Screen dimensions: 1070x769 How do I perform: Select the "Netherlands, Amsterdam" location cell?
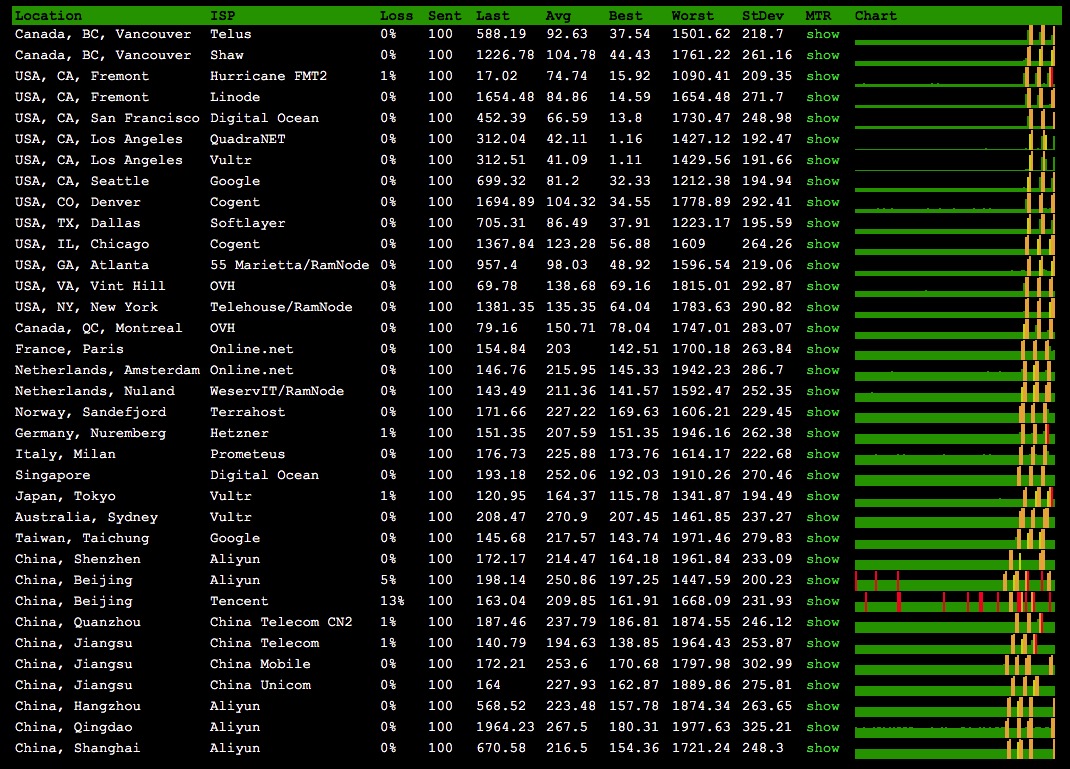pos(107,371)
